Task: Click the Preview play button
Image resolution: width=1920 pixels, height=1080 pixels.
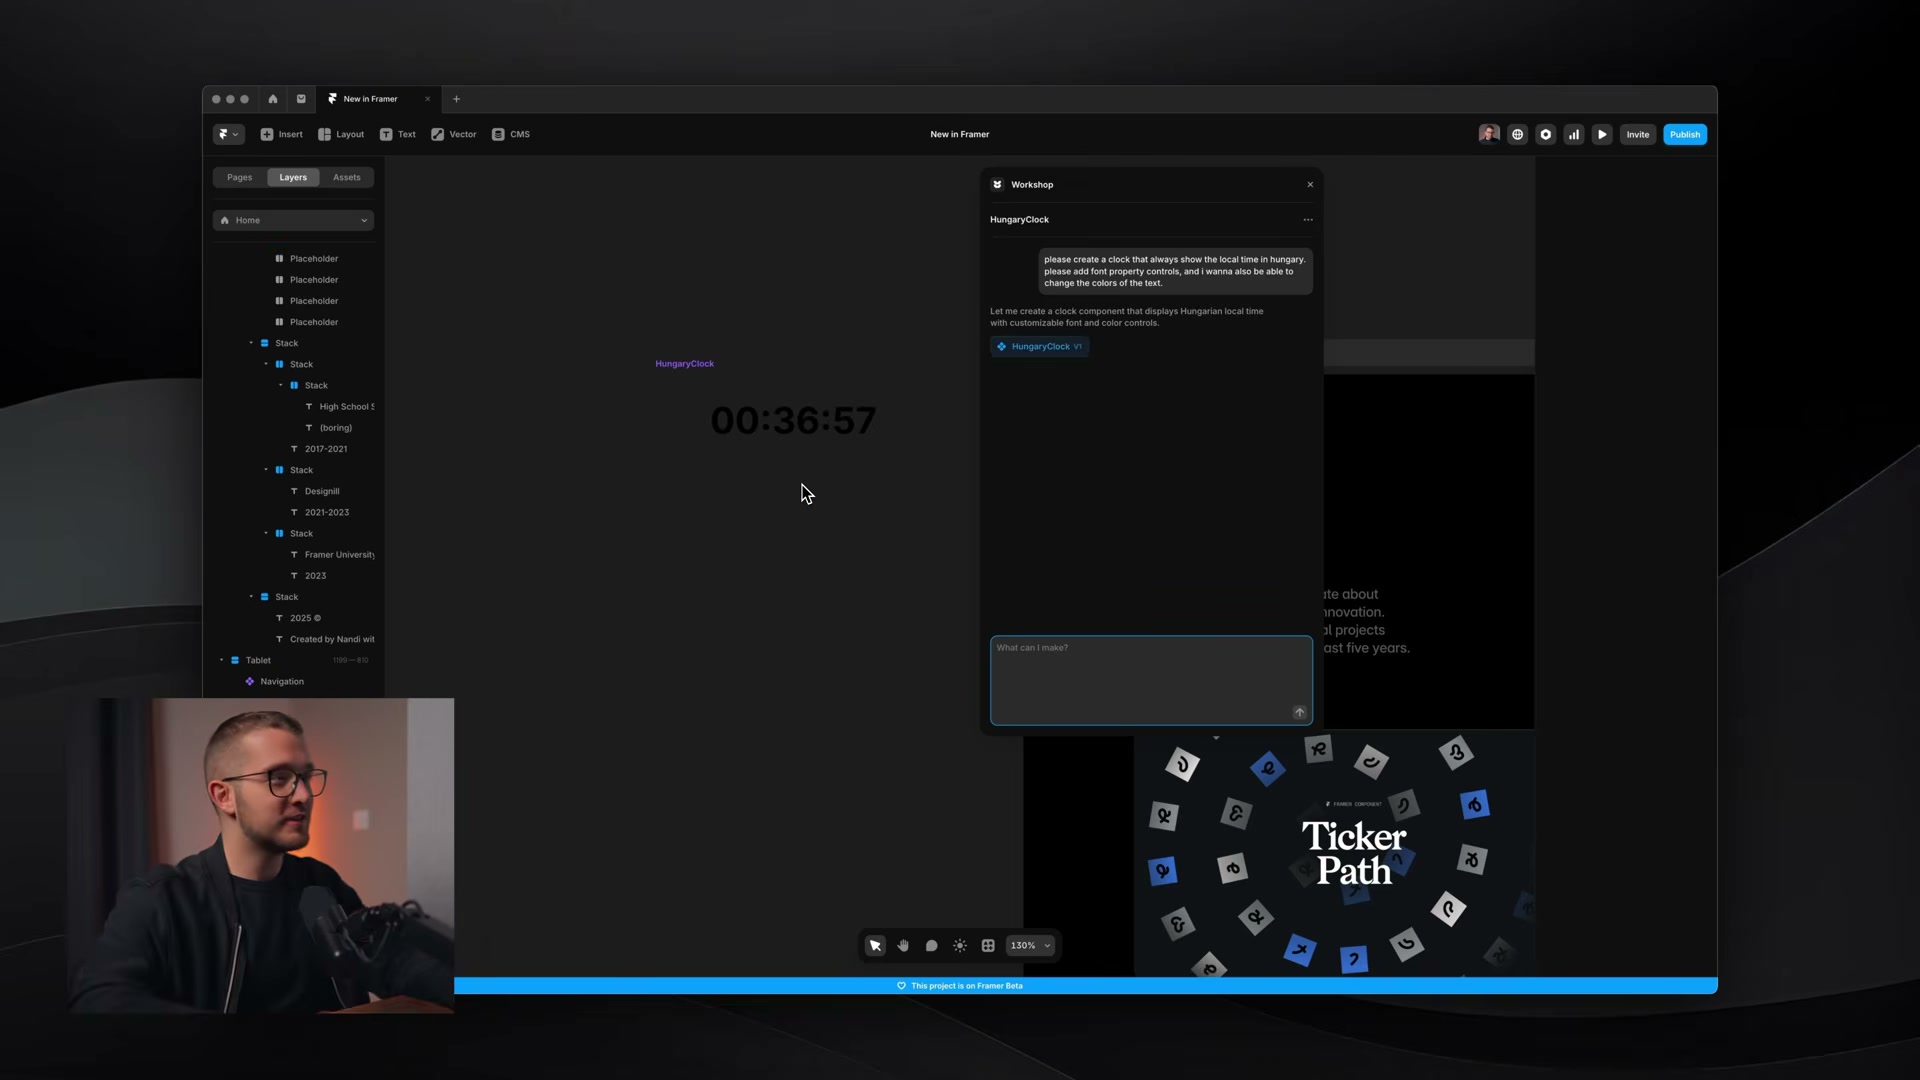Action: [x=1602, y=134]
